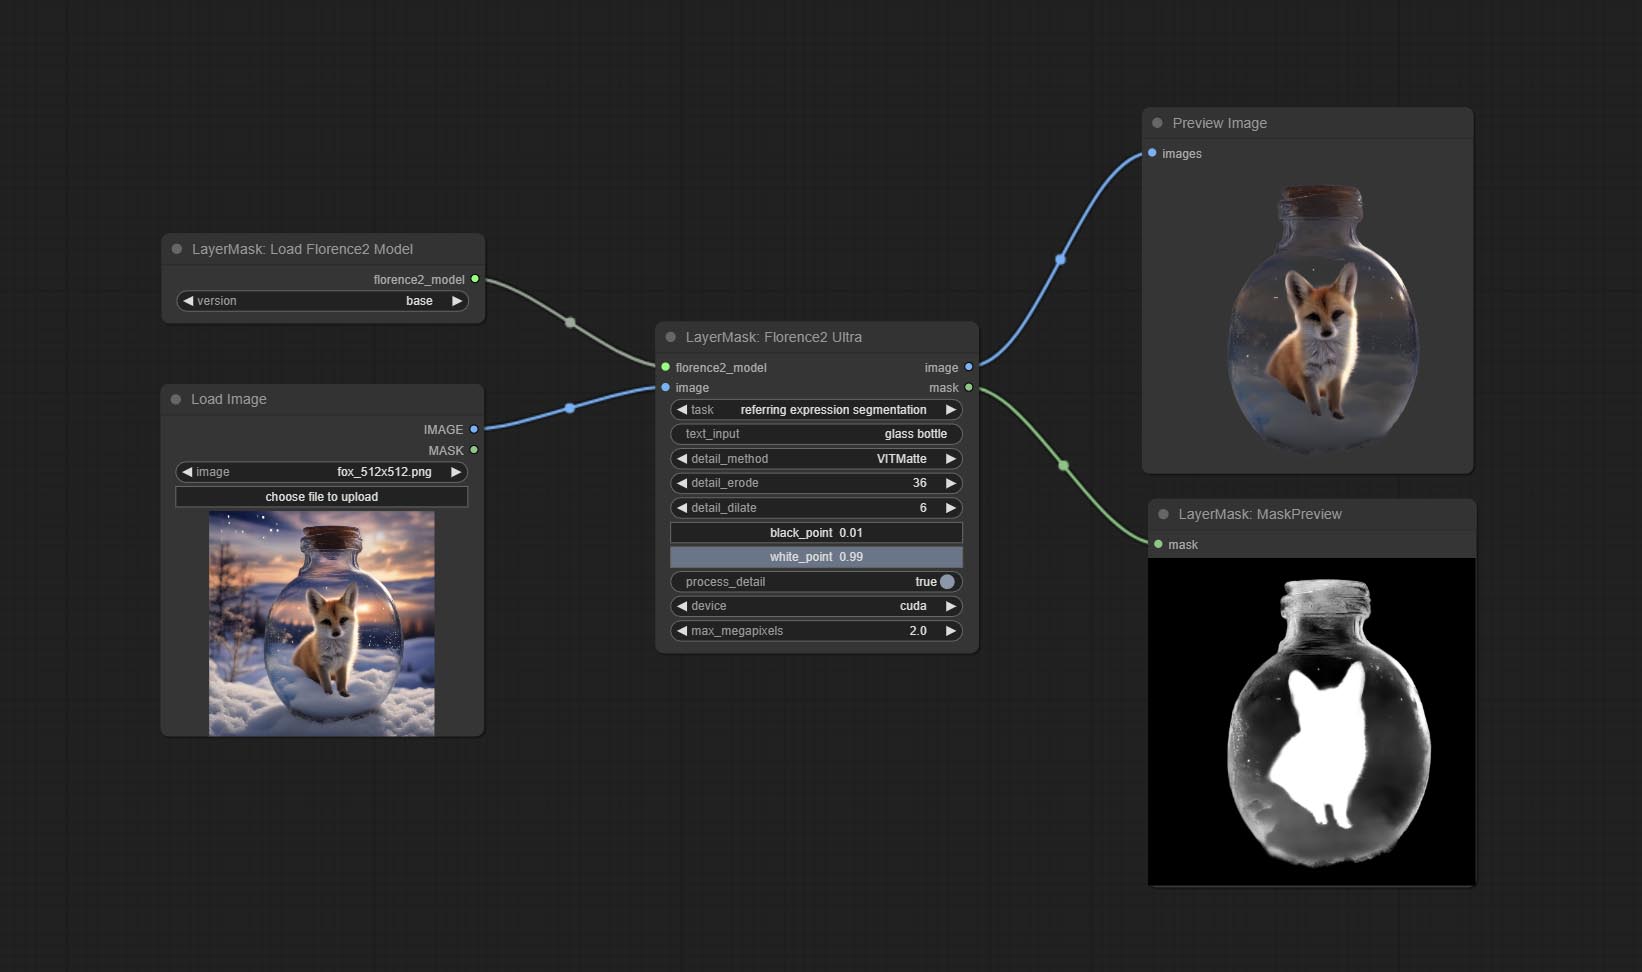Click the white_point 0.99 slider
Viewport: 1642px width, 972px height.
pos(816,557)
